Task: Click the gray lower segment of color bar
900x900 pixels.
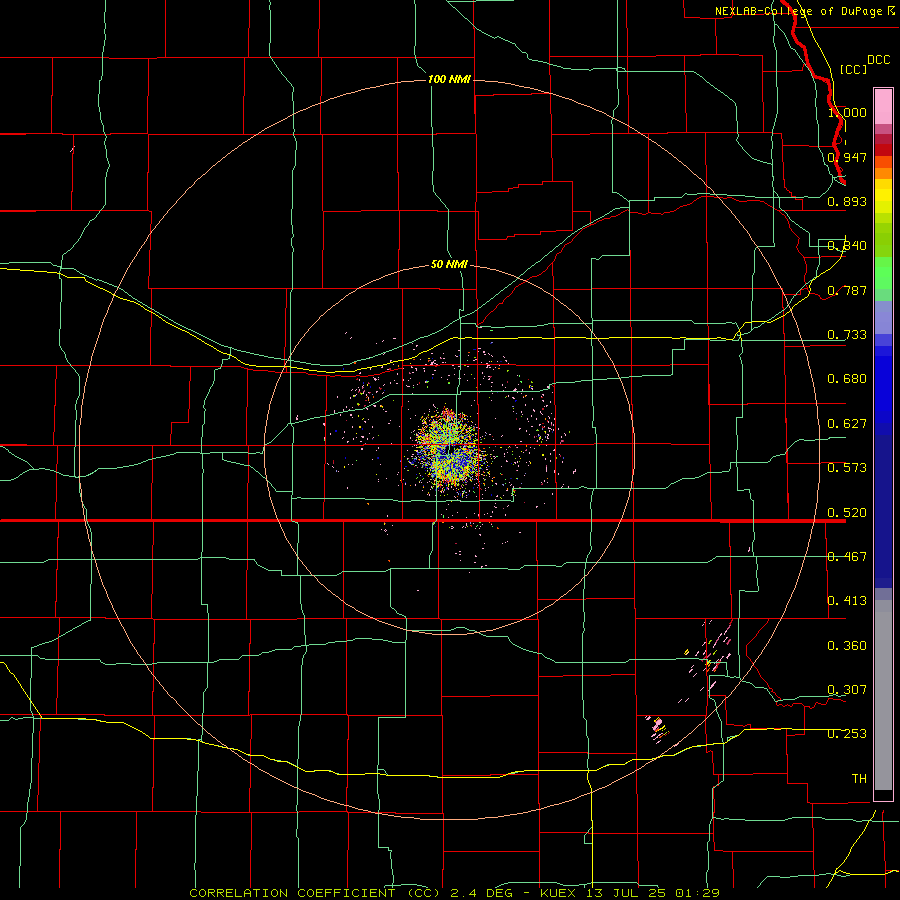Action: 883,695
